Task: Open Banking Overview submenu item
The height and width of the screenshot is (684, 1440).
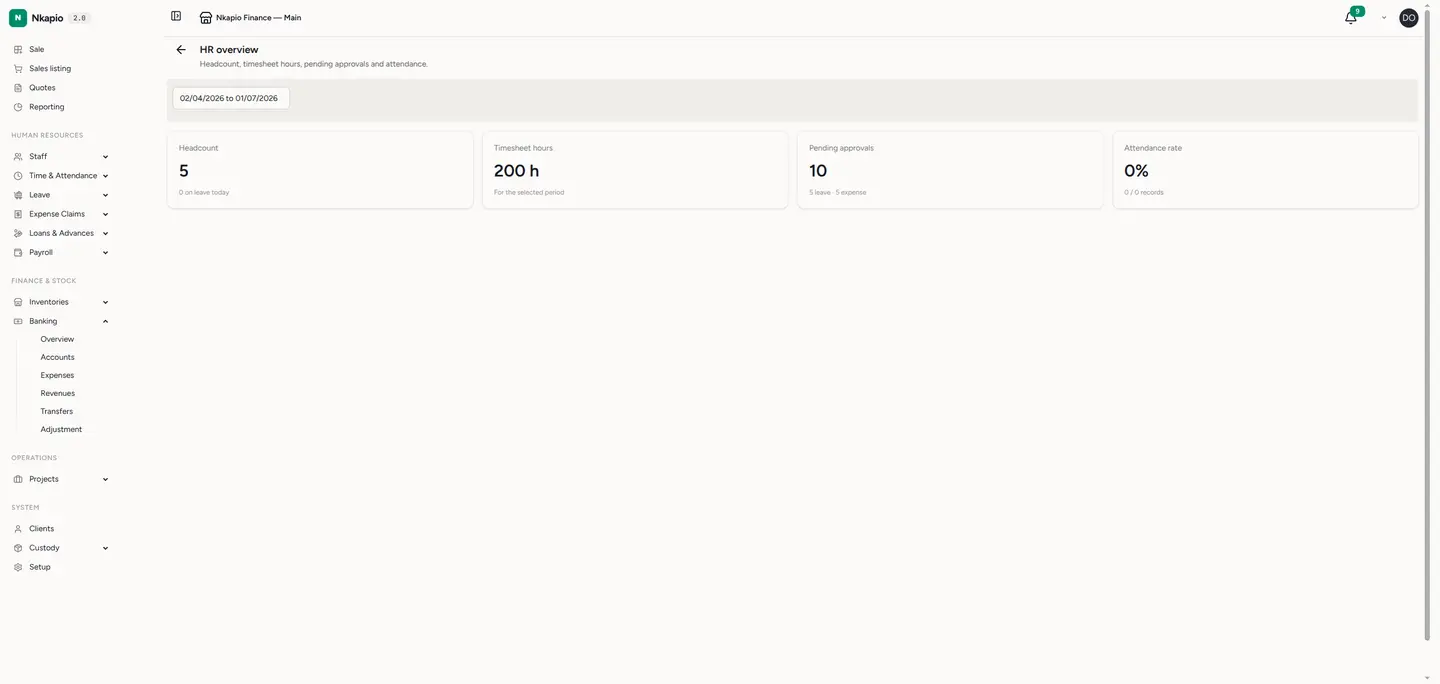Action: click(x=57, y=339)
